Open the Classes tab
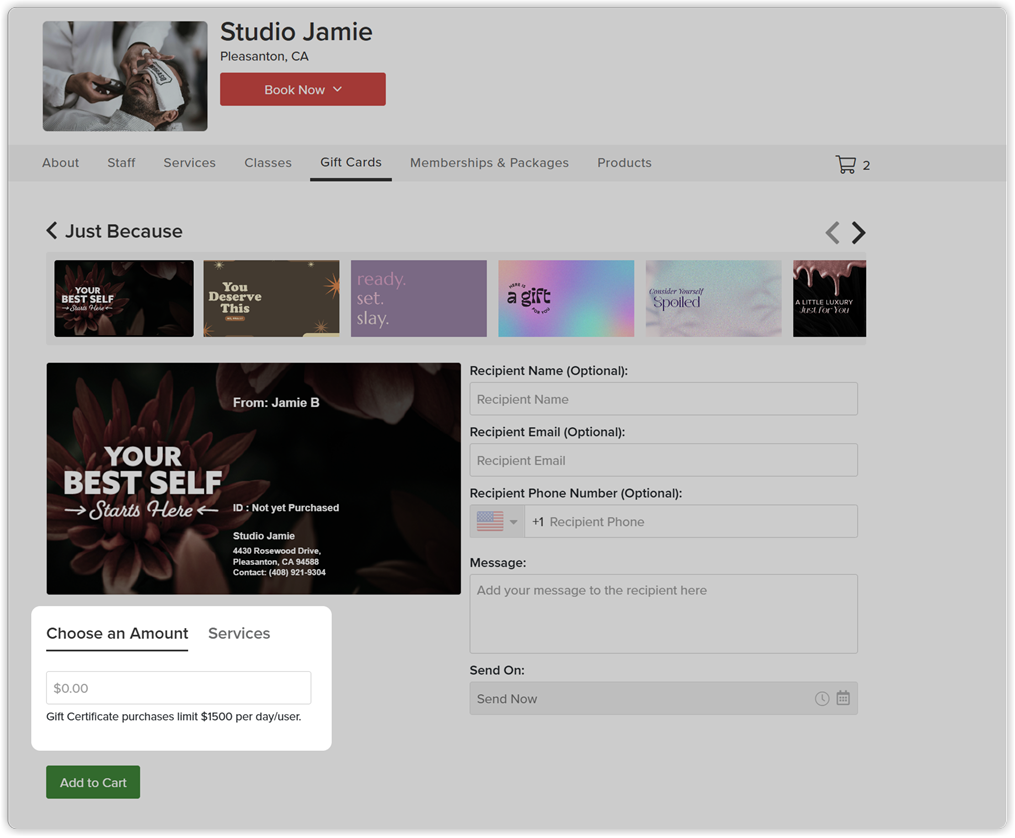 pyautogui.click(x=268, y=162)
